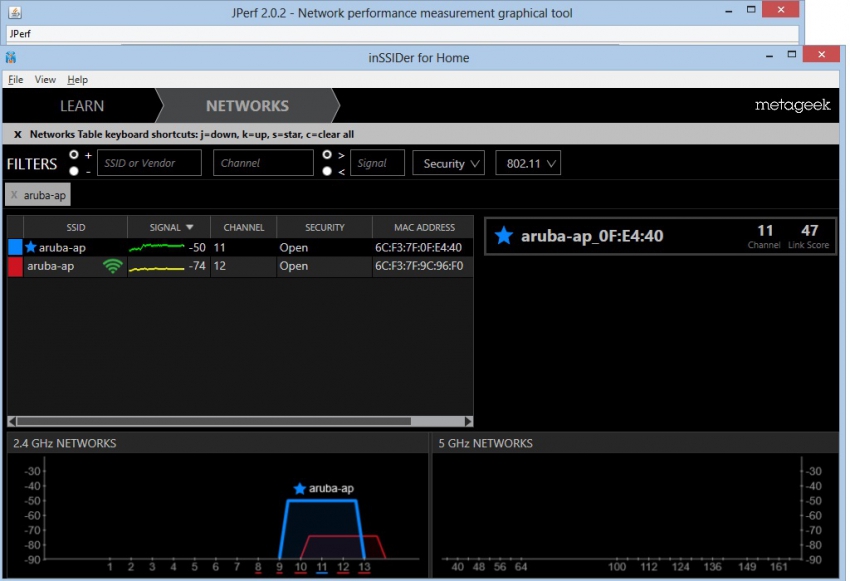Click the green Wi-Fi connected icon
Viewport: 850px width, 581px height.
[113, 266]
